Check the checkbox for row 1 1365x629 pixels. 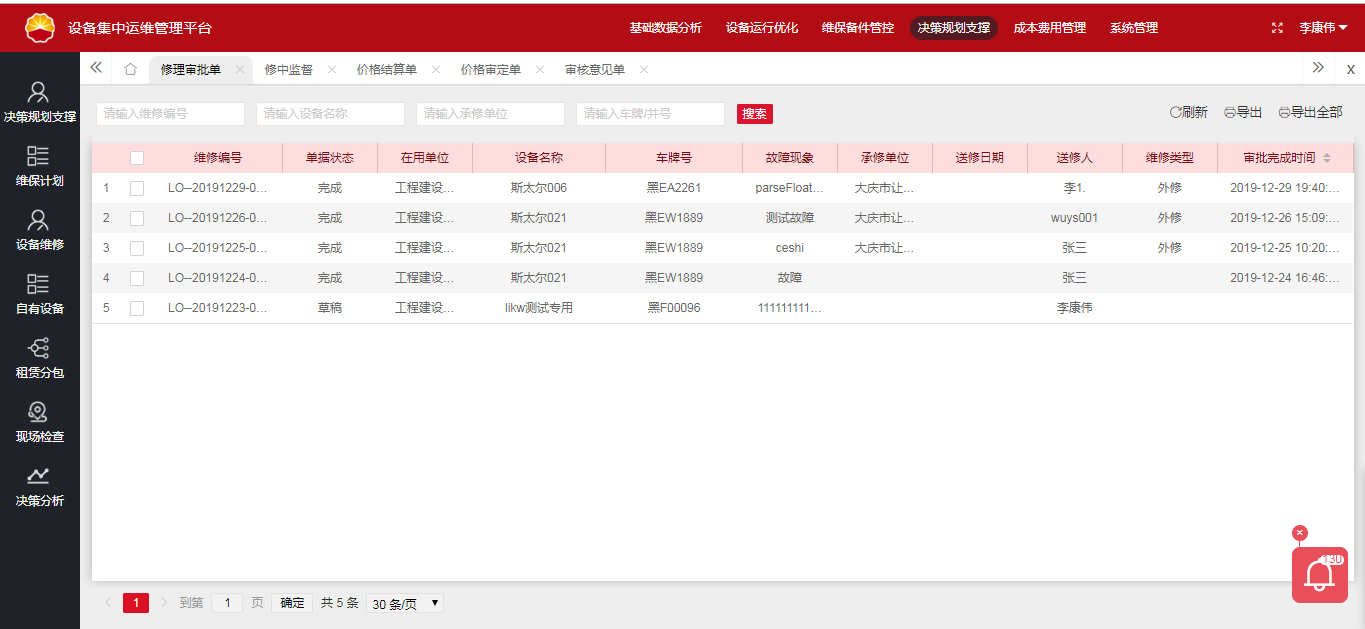(137, 188)
